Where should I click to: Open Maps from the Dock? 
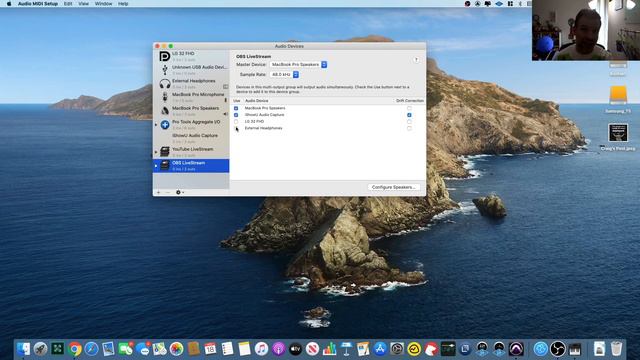pos(160,349)
